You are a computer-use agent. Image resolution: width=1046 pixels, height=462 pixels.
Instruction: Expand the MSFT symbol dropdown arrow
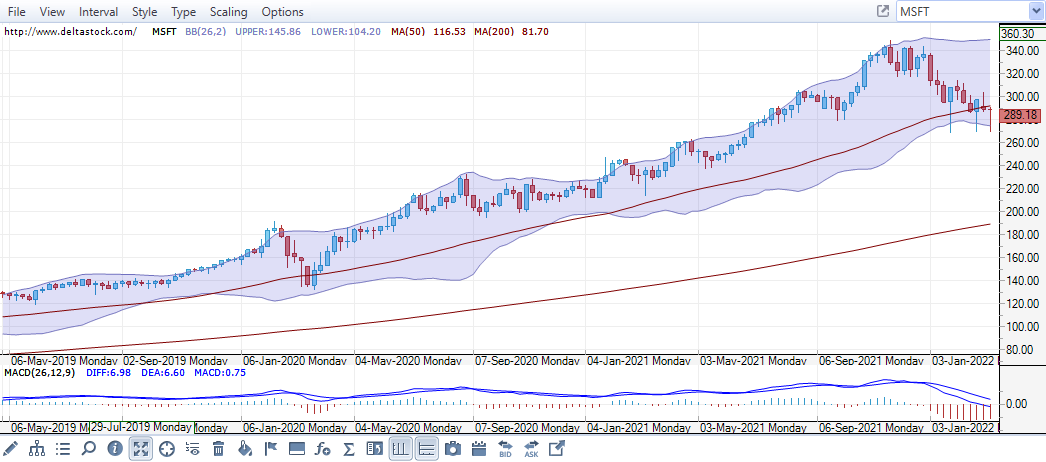pyautogui.click(x=1038, y=11)
